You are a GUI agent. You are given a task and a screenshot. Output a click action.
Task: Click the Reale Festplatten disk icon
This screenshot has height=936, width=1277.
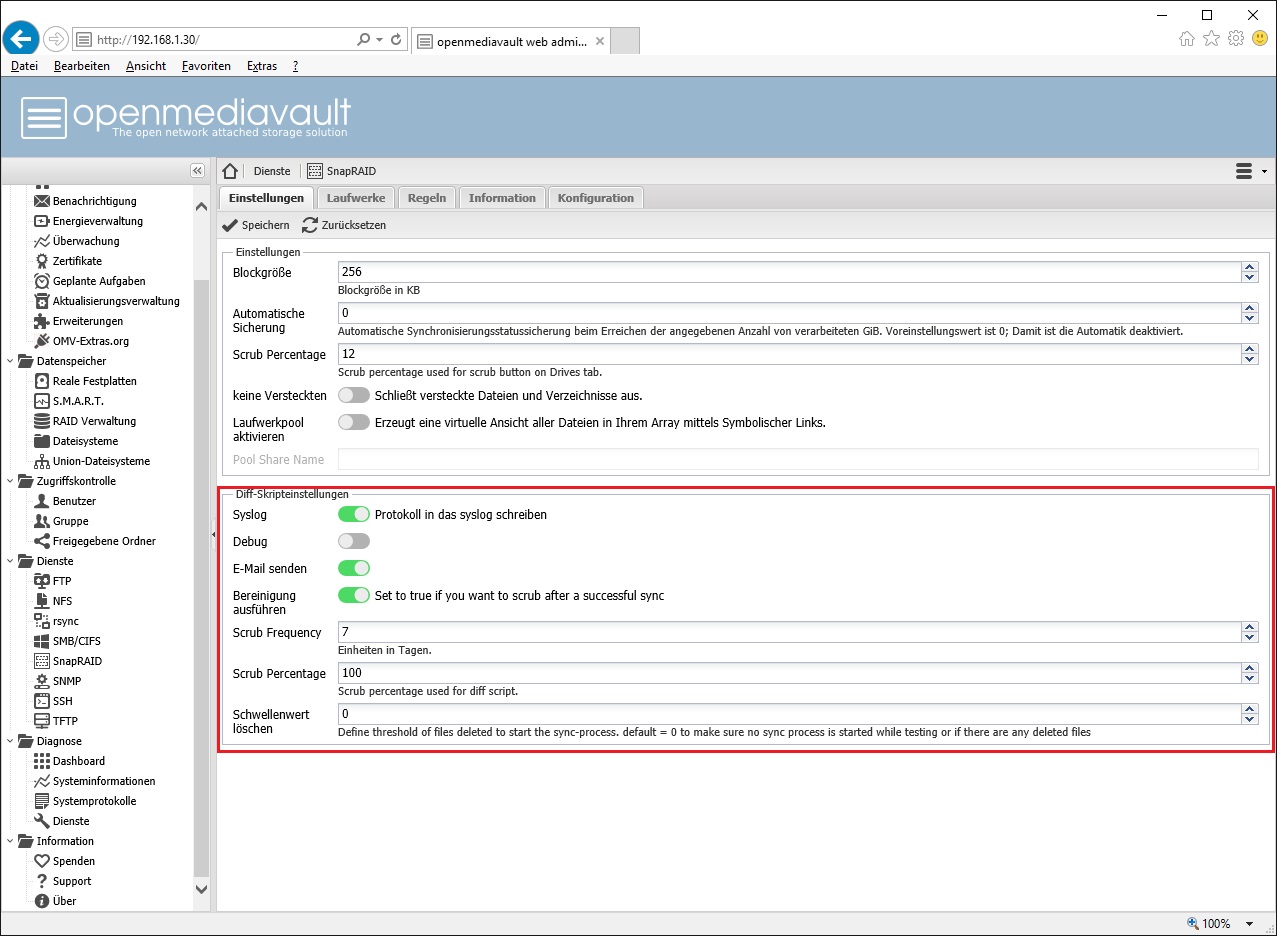click(42, 381)
